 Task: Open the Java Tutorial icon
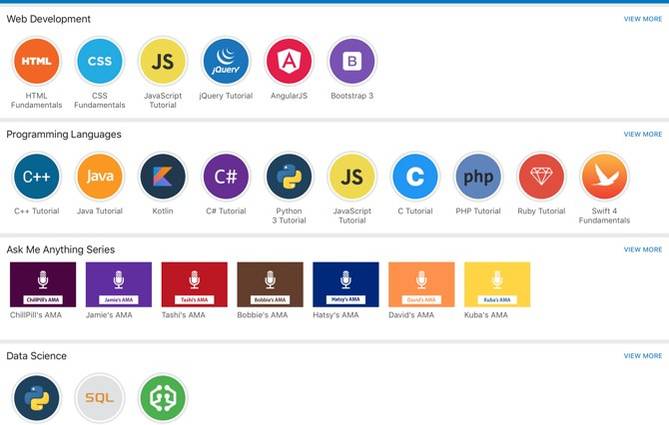coord(99,176)
